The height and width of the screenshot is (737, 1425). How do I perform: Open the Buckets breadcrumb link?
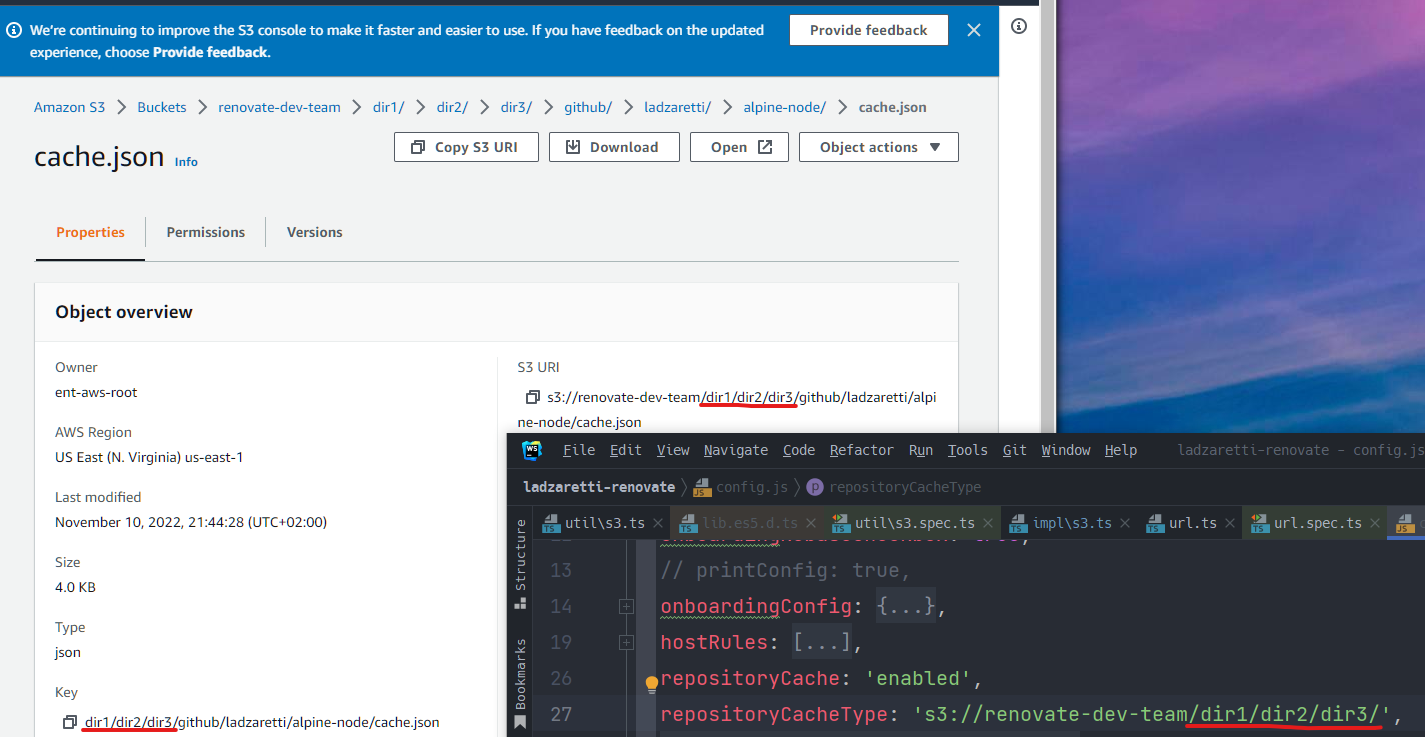coord(161,106)
